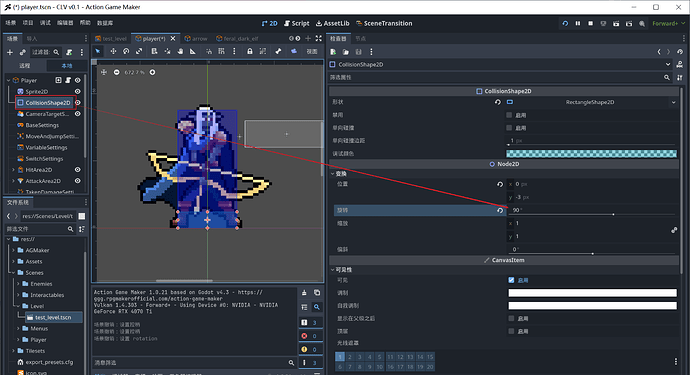Expand the Enemies folder

click(x=18, y=284)
